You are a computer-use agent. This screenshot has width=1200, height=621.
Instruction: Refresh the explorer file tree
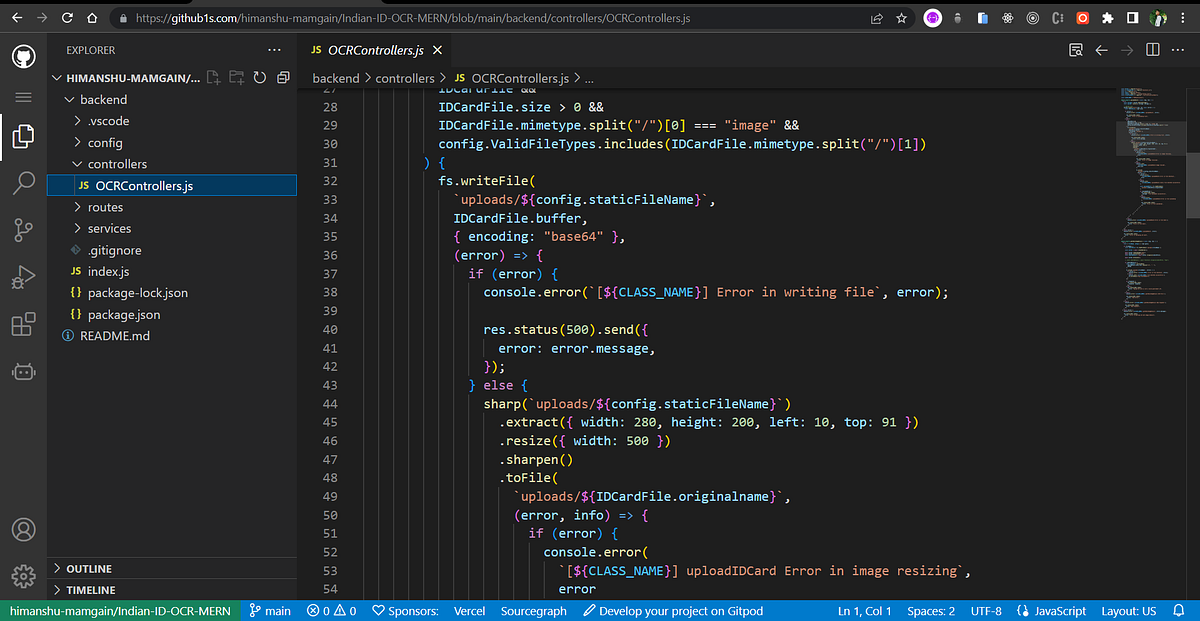[259, 77]
